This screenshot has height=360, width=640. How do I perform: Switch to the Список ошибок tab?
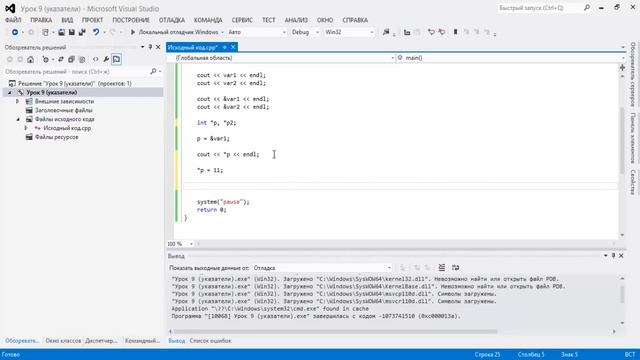point(210,340)
